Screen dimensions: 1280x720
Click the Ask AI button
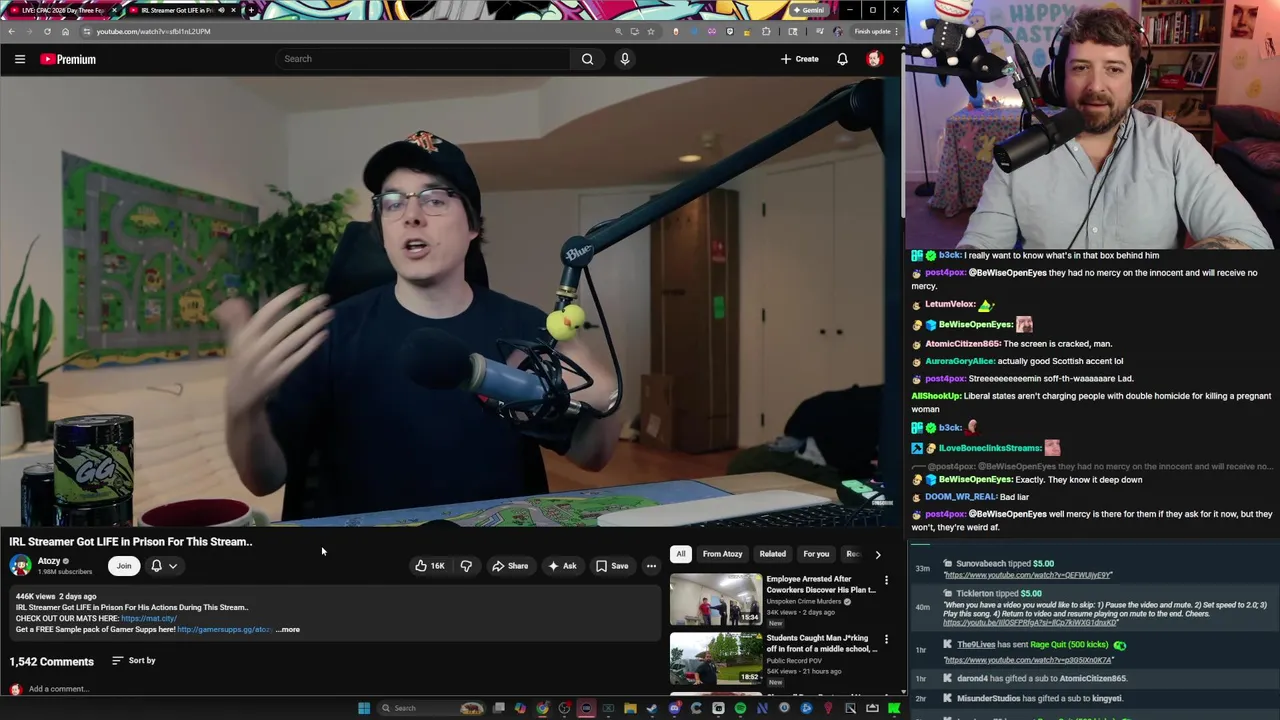[562, 566]
